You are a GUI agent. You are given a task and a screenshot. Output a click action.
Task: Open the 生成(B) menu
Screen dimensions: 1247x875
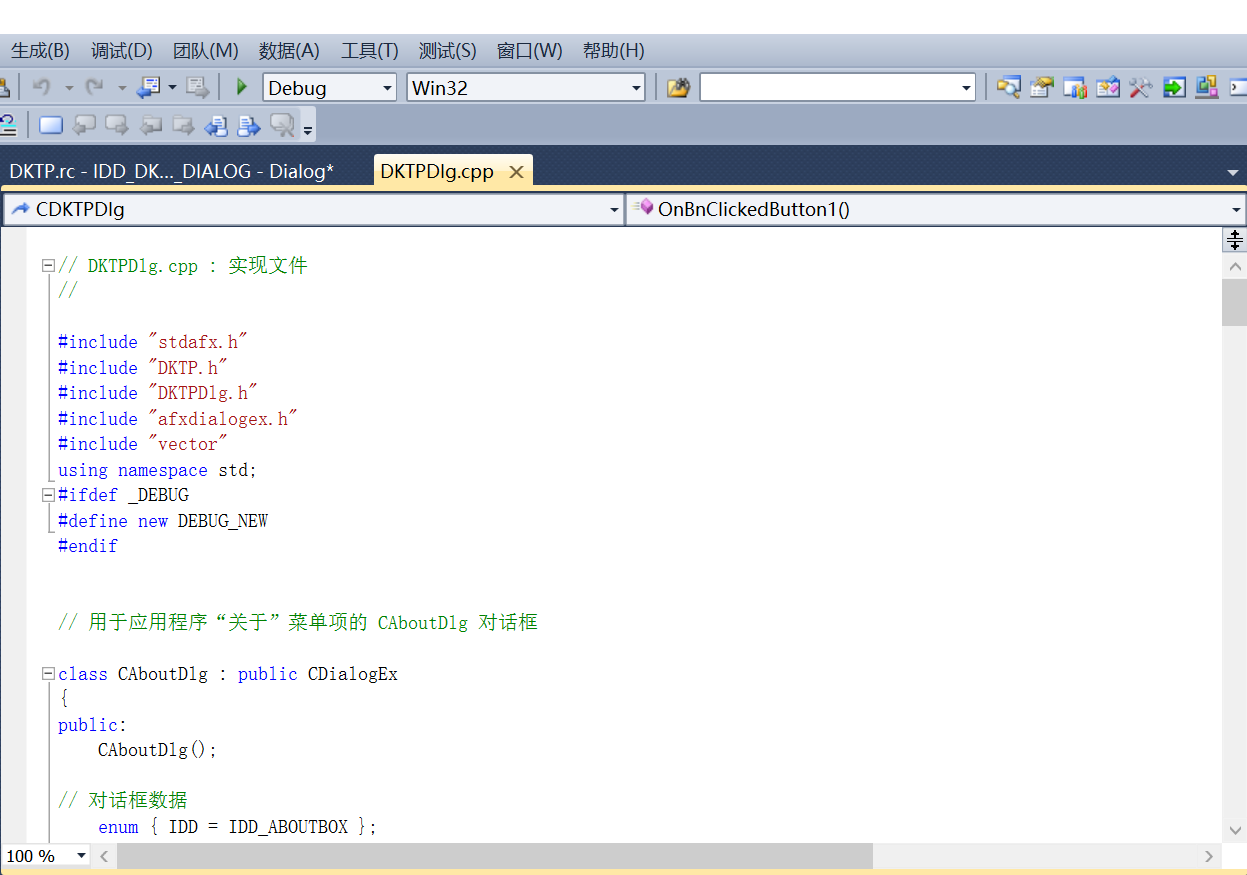tap(40, 50)
